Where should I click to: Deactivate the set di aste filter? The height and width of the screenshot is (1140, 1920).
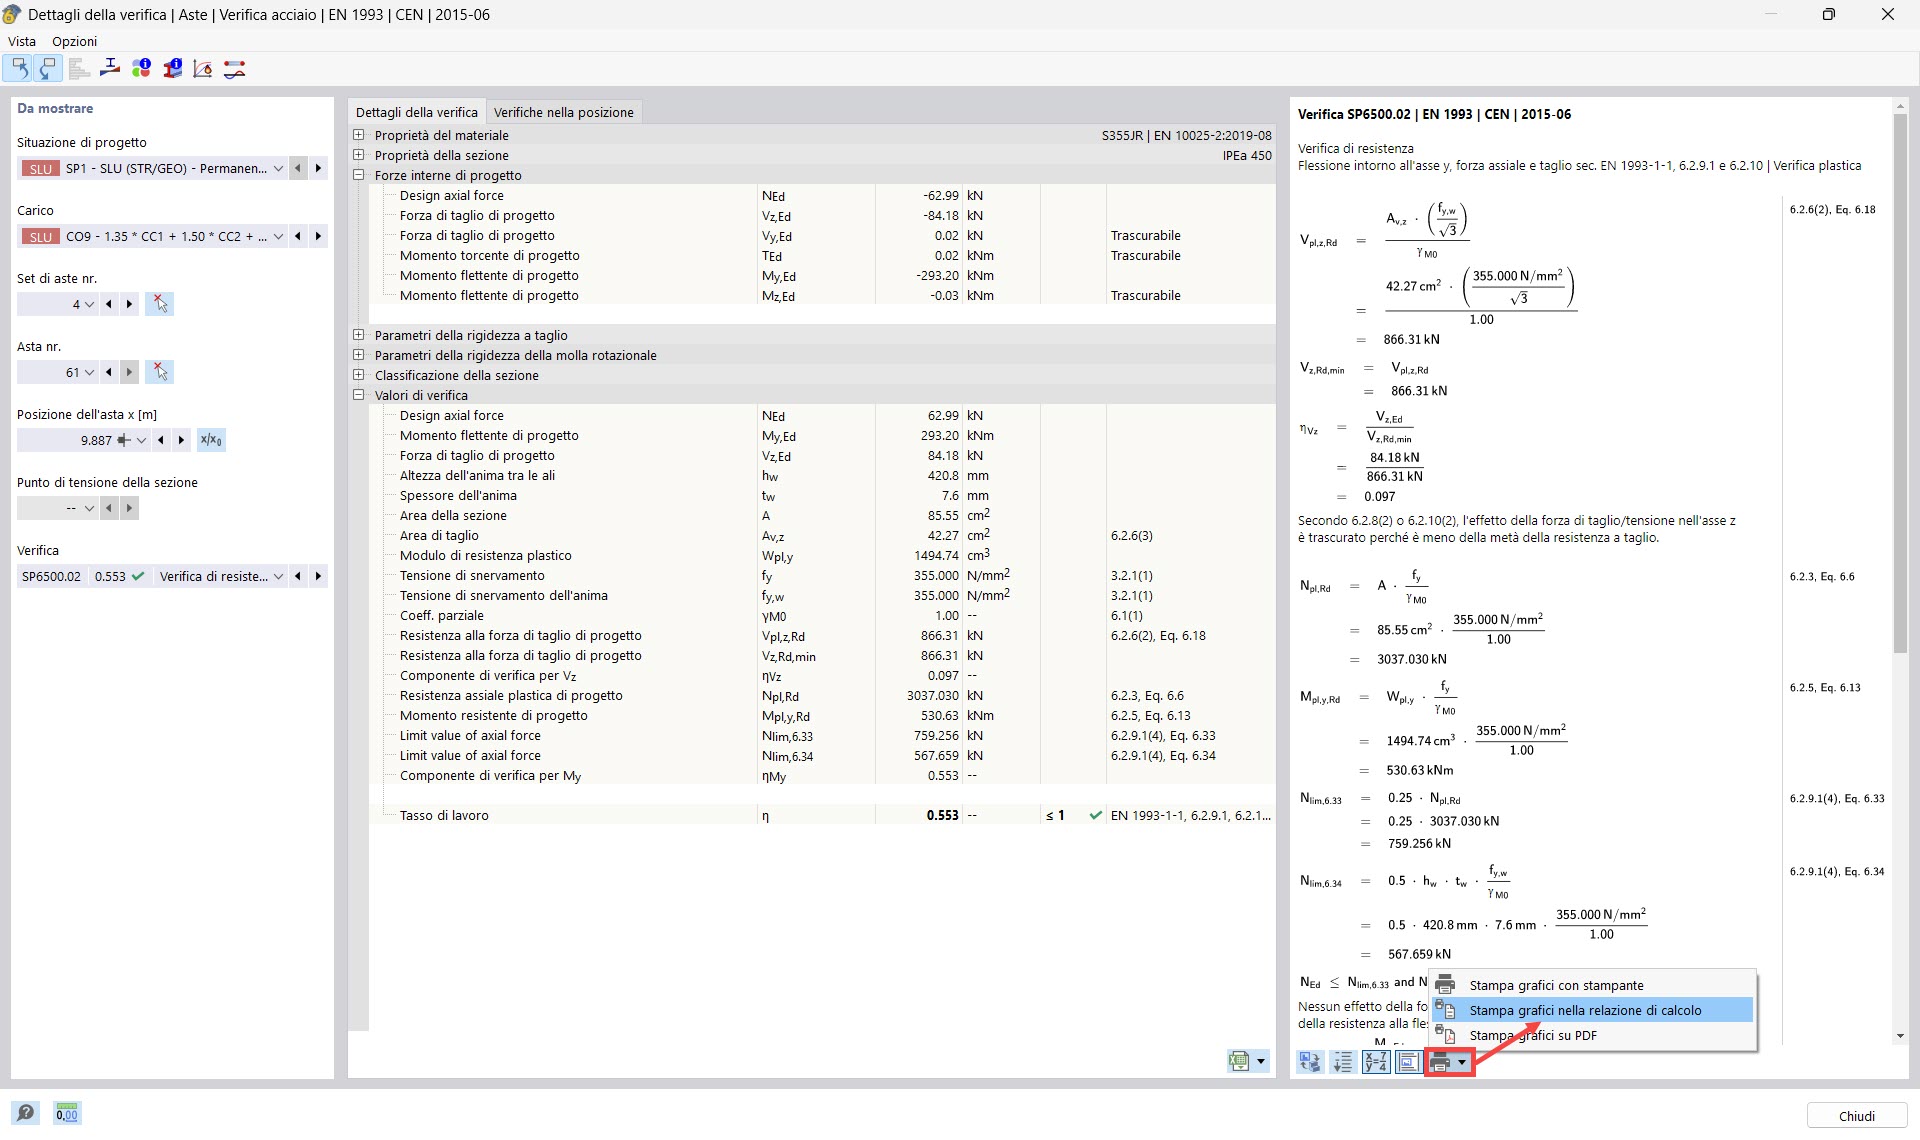[160, 304]
